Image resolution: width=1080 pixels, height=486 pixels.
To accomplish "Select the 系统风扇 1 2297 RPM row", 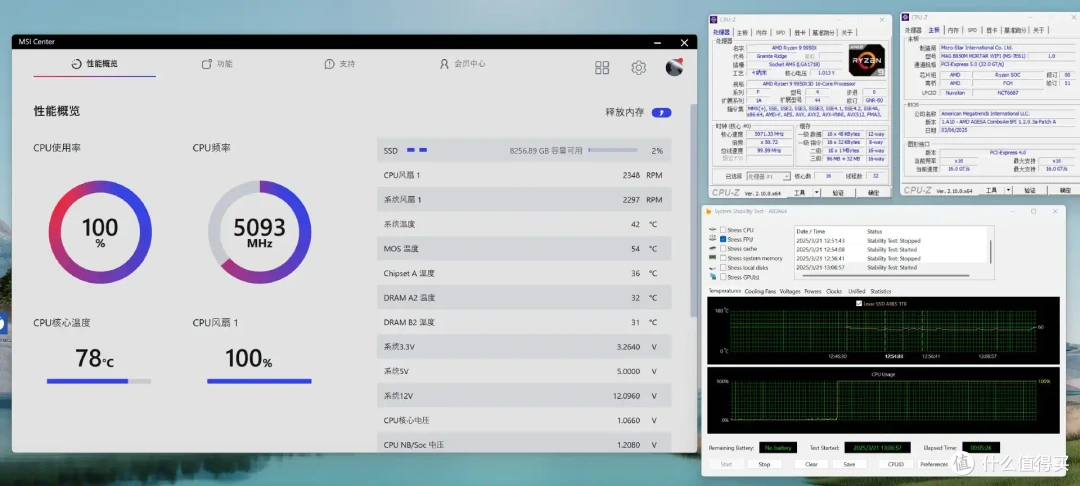I will 524,200.
